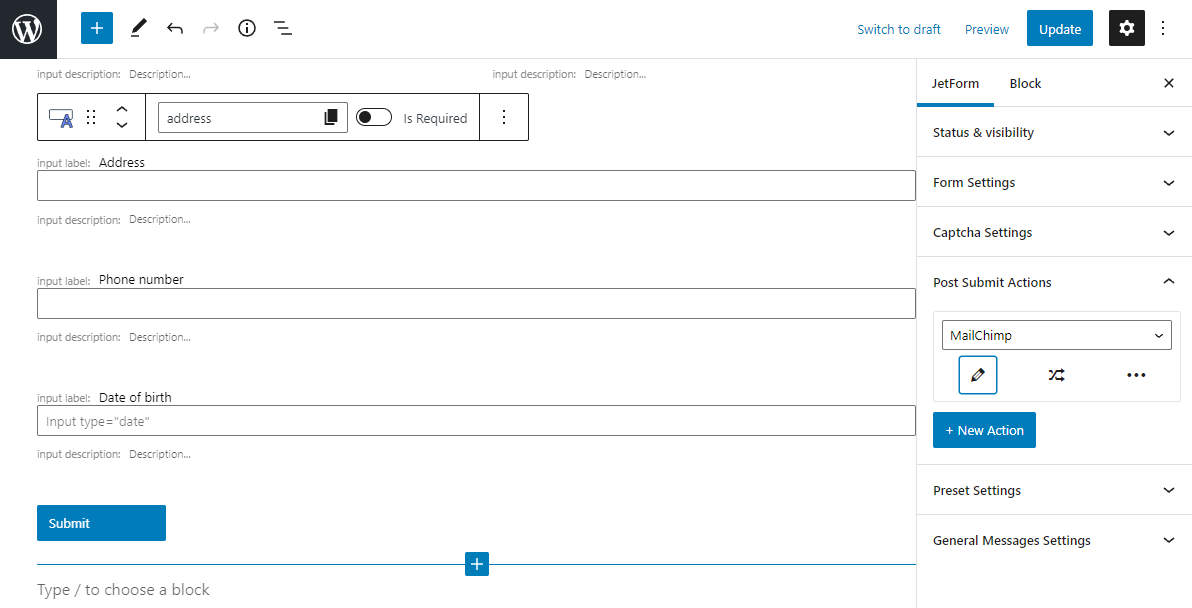Screen dimensions: 1192x608
Task: Open the document Details info icon
Action: coord(247,29)
